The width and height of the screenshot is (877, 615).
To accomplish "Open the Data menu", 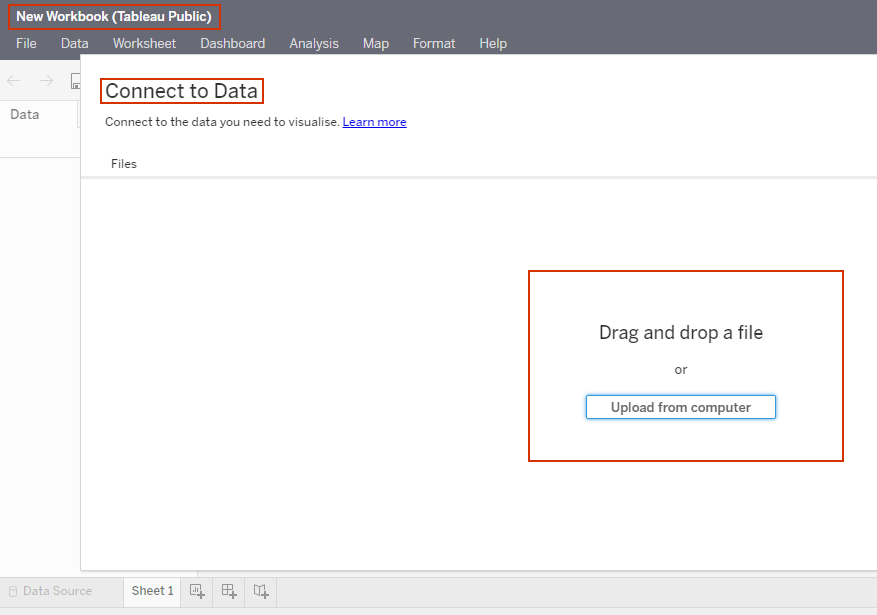I will point(74,44).
